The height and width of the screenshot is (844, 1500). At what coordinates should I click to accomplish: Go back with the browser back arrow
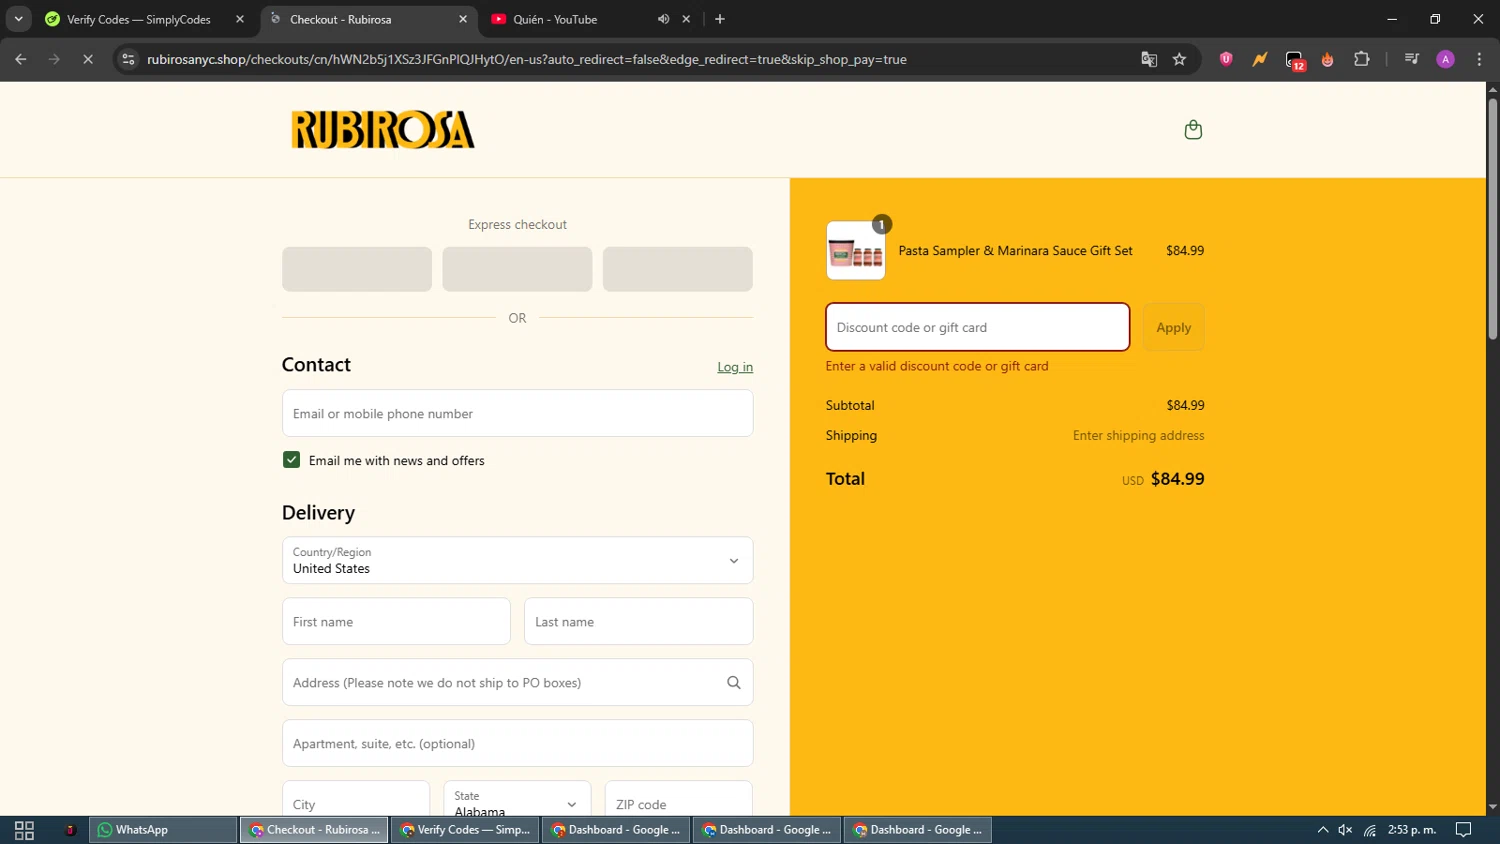[21, 59]
